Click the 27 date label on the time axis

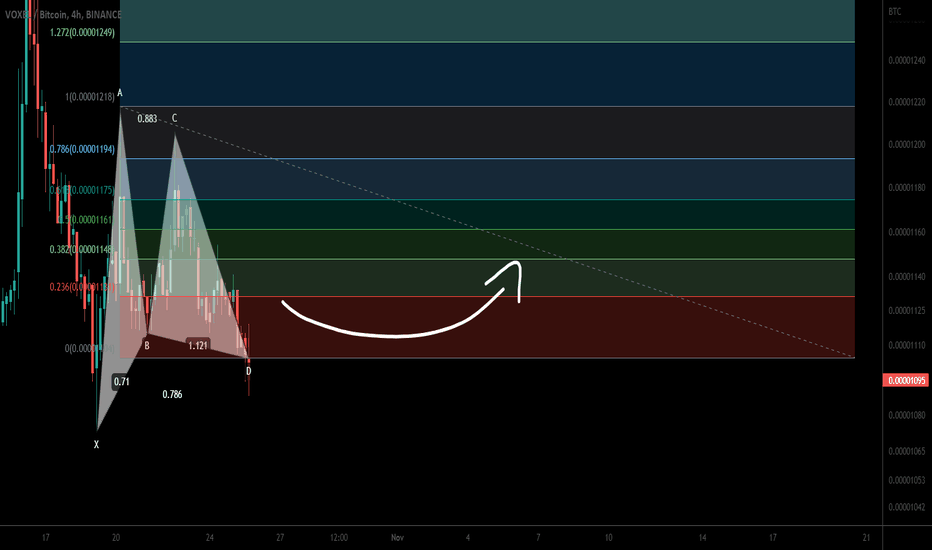pyautogui.click(x=280, y=538)
